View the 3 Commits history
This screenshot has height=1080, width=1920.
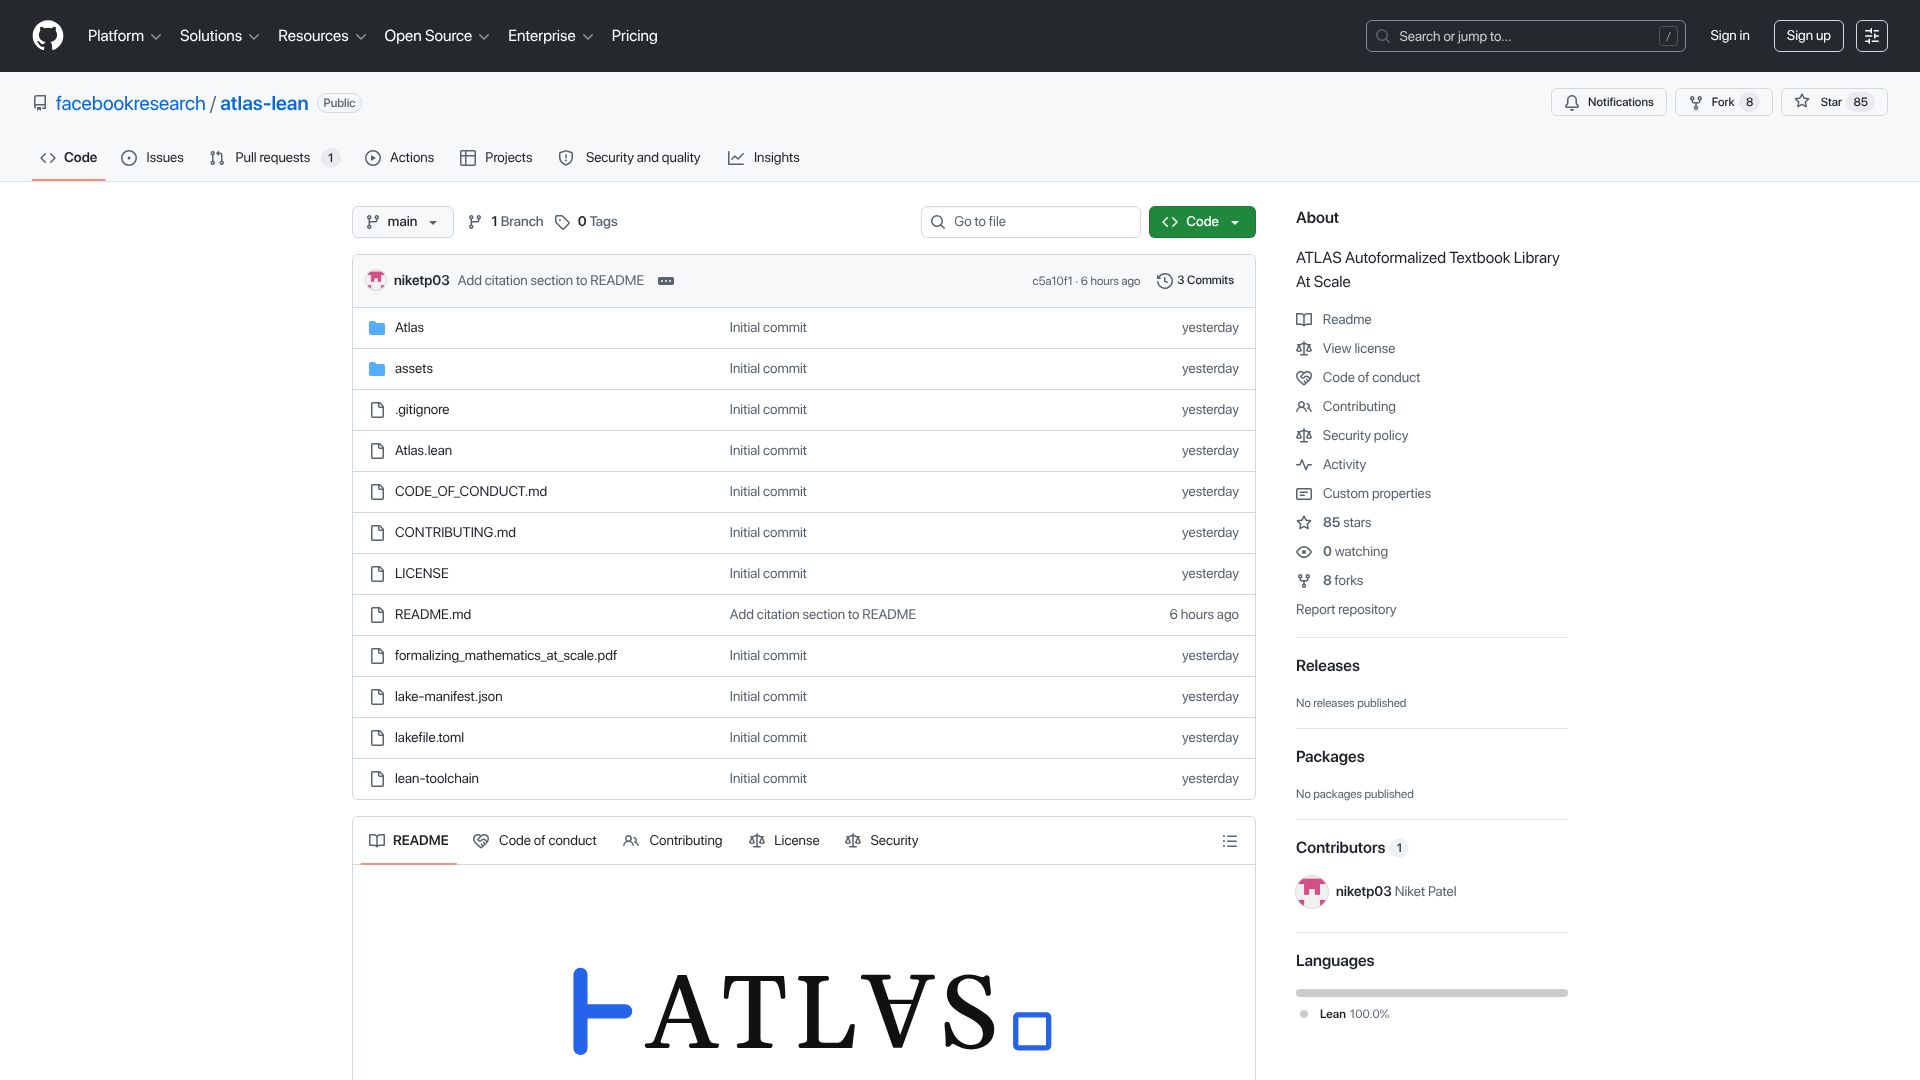tap(1195, 281)
